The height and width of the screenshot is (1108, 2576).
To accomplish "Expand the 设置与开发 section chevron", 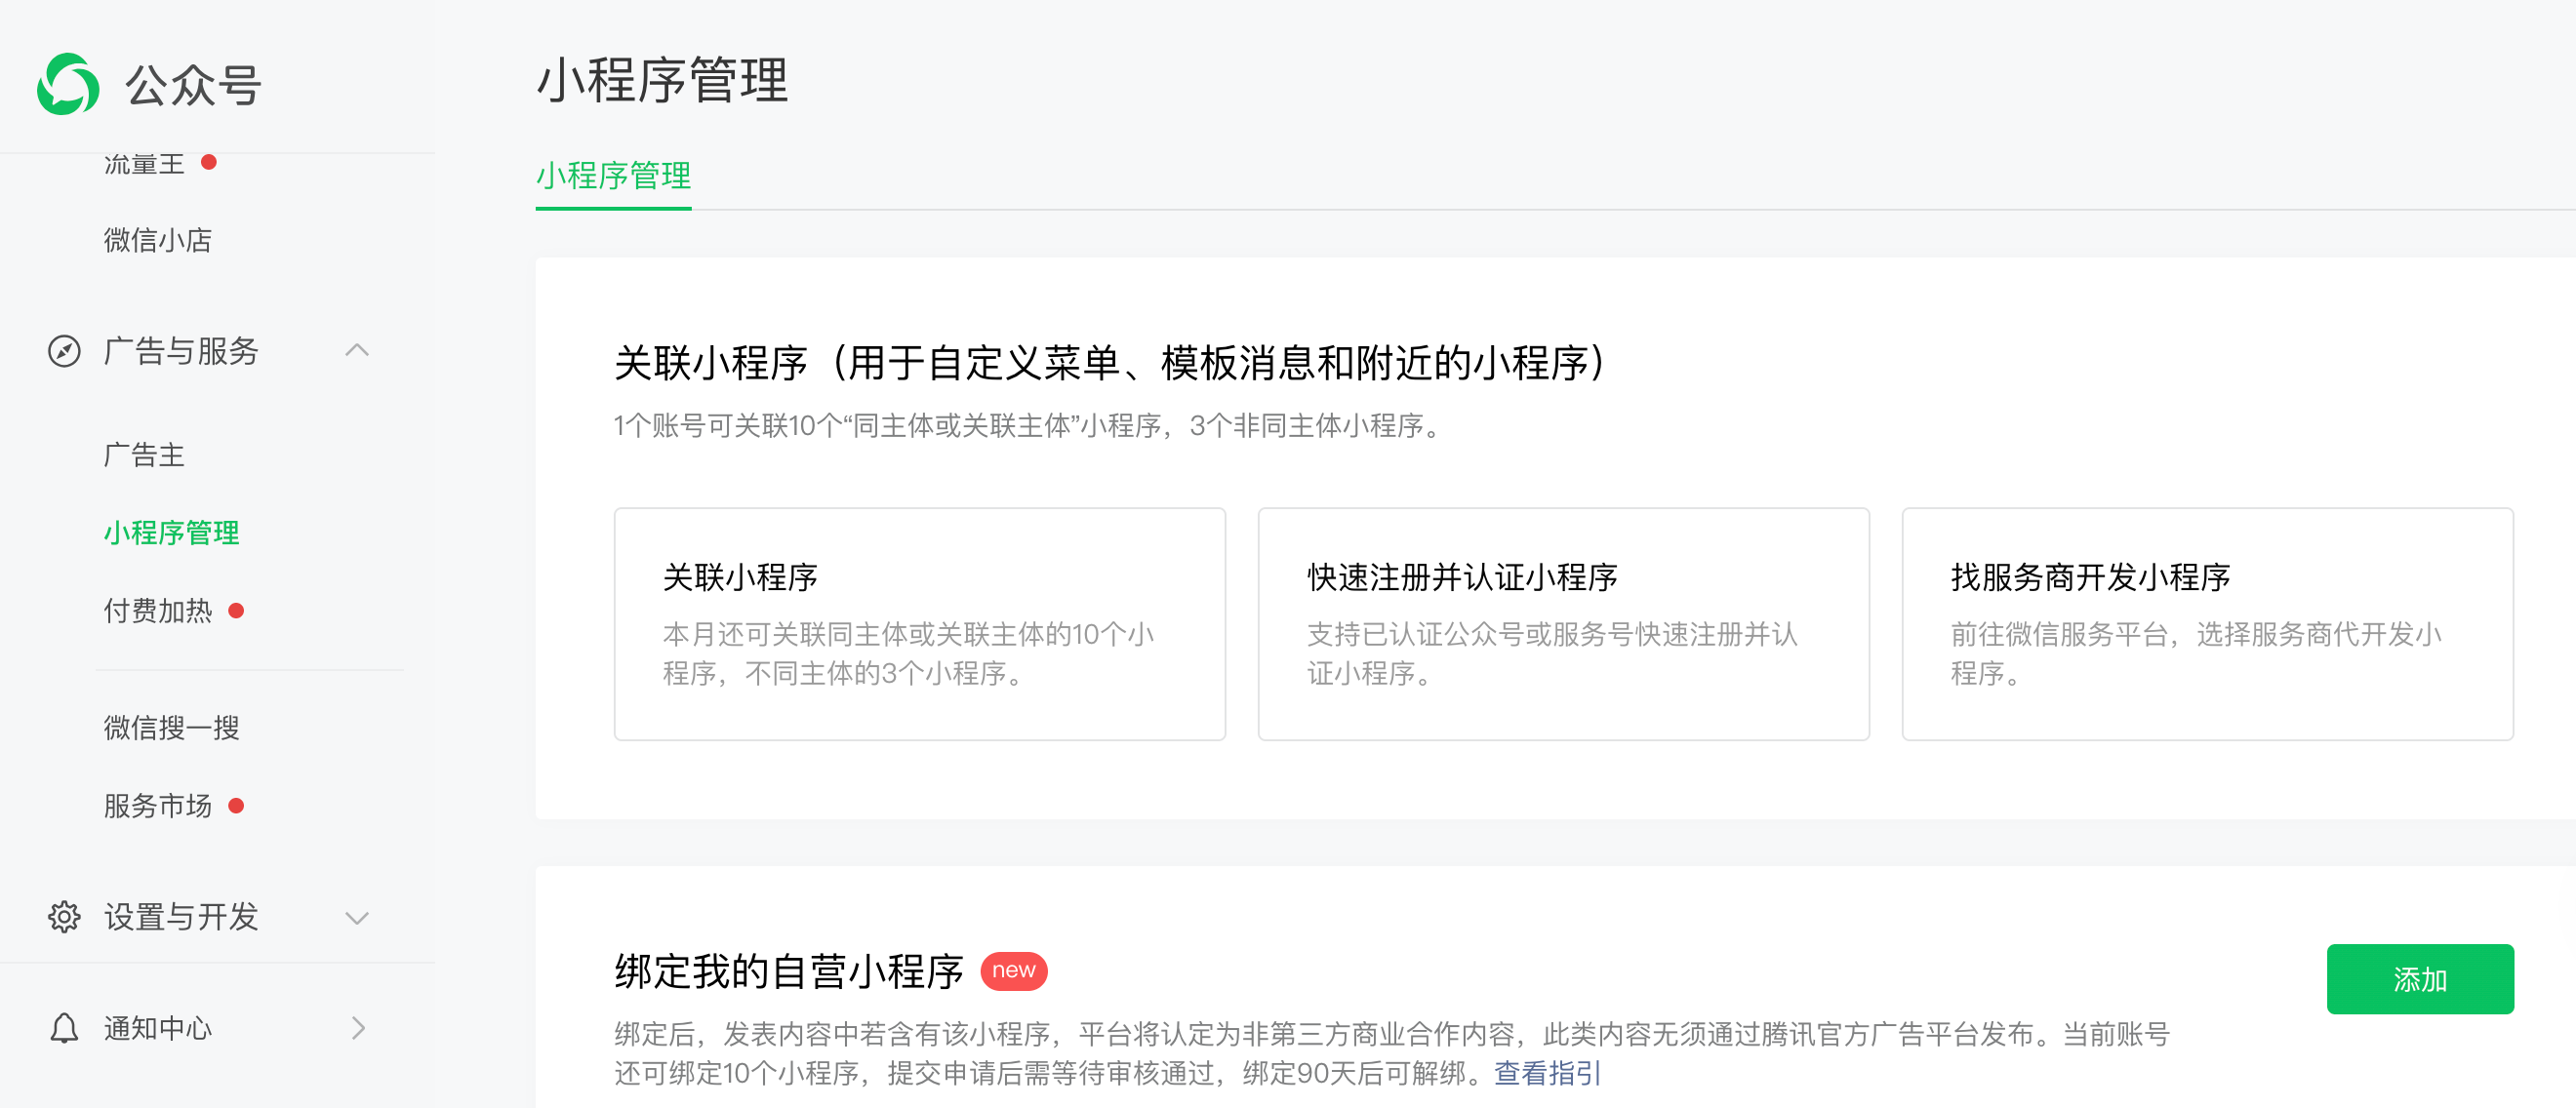I will [357, 917].
